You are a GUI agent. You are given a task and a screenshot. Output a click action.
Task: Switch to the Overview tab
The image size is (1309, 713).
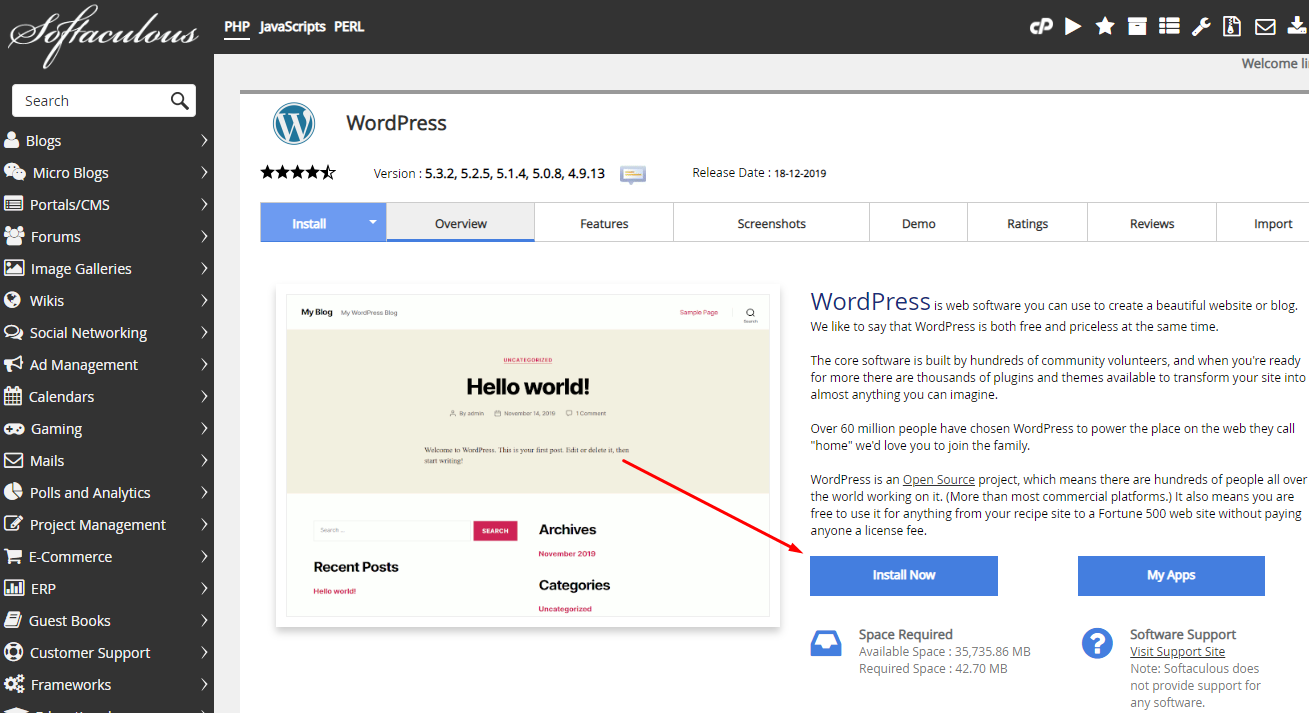[461, 223]
